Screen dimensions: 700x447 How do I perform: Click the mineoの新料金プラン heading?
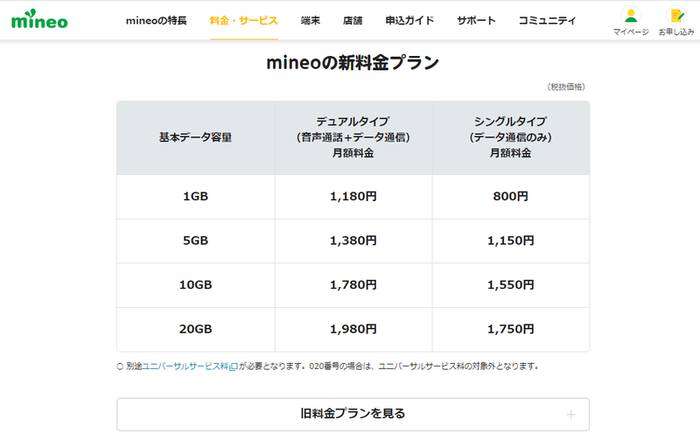click(353, 63)
